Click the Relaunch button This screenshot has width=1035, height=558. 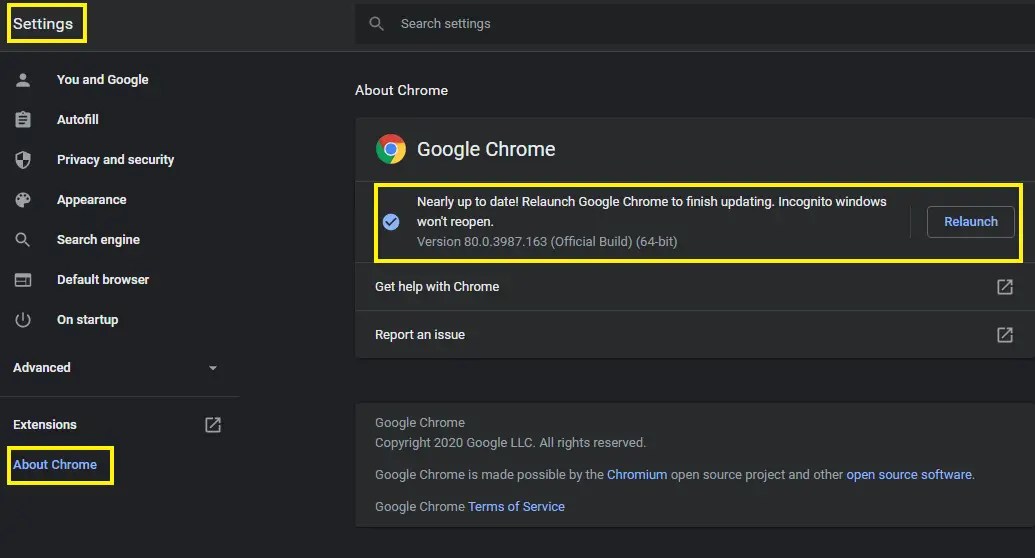(970, 222)
